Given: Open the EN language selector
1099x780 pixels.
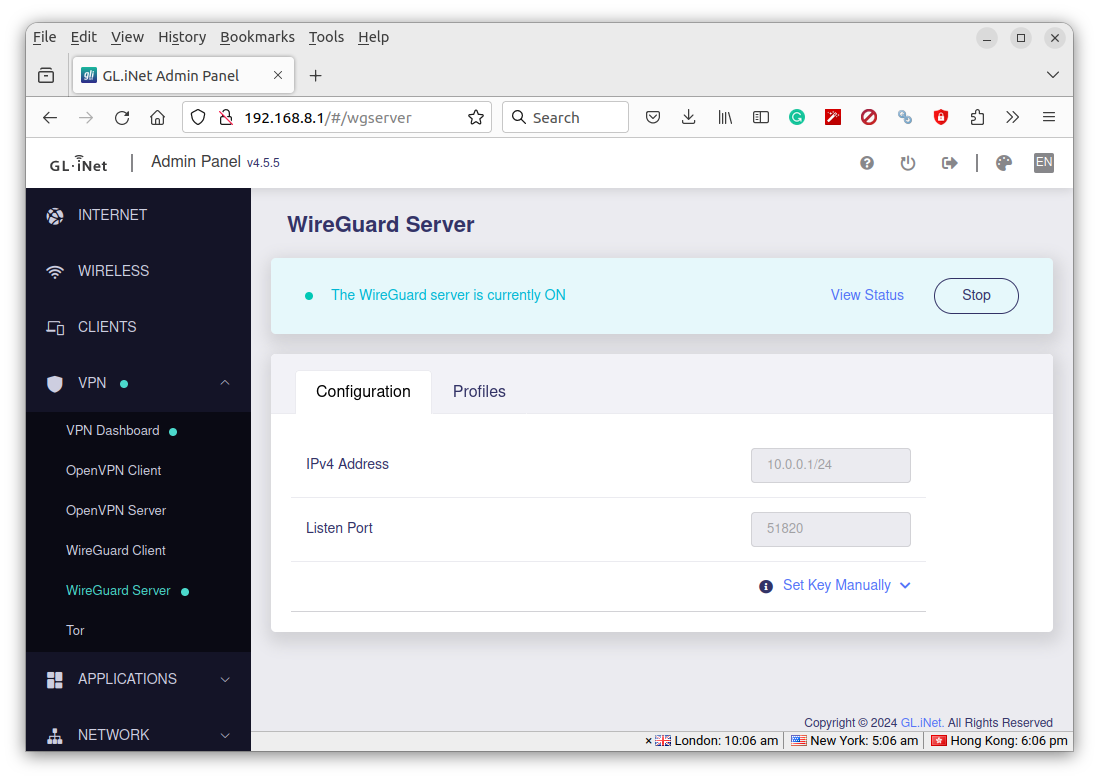Looking at the screenshot, I should pos(1044,163).
